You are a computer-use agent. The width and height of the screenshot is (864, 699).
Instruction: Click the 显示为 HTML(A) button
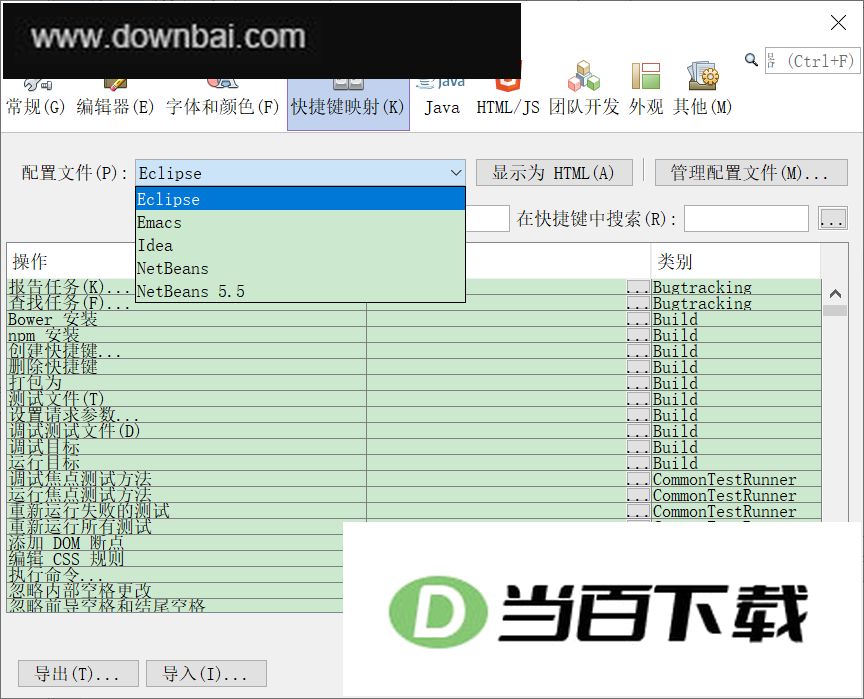pyautogui.click(x=554, y=173)
